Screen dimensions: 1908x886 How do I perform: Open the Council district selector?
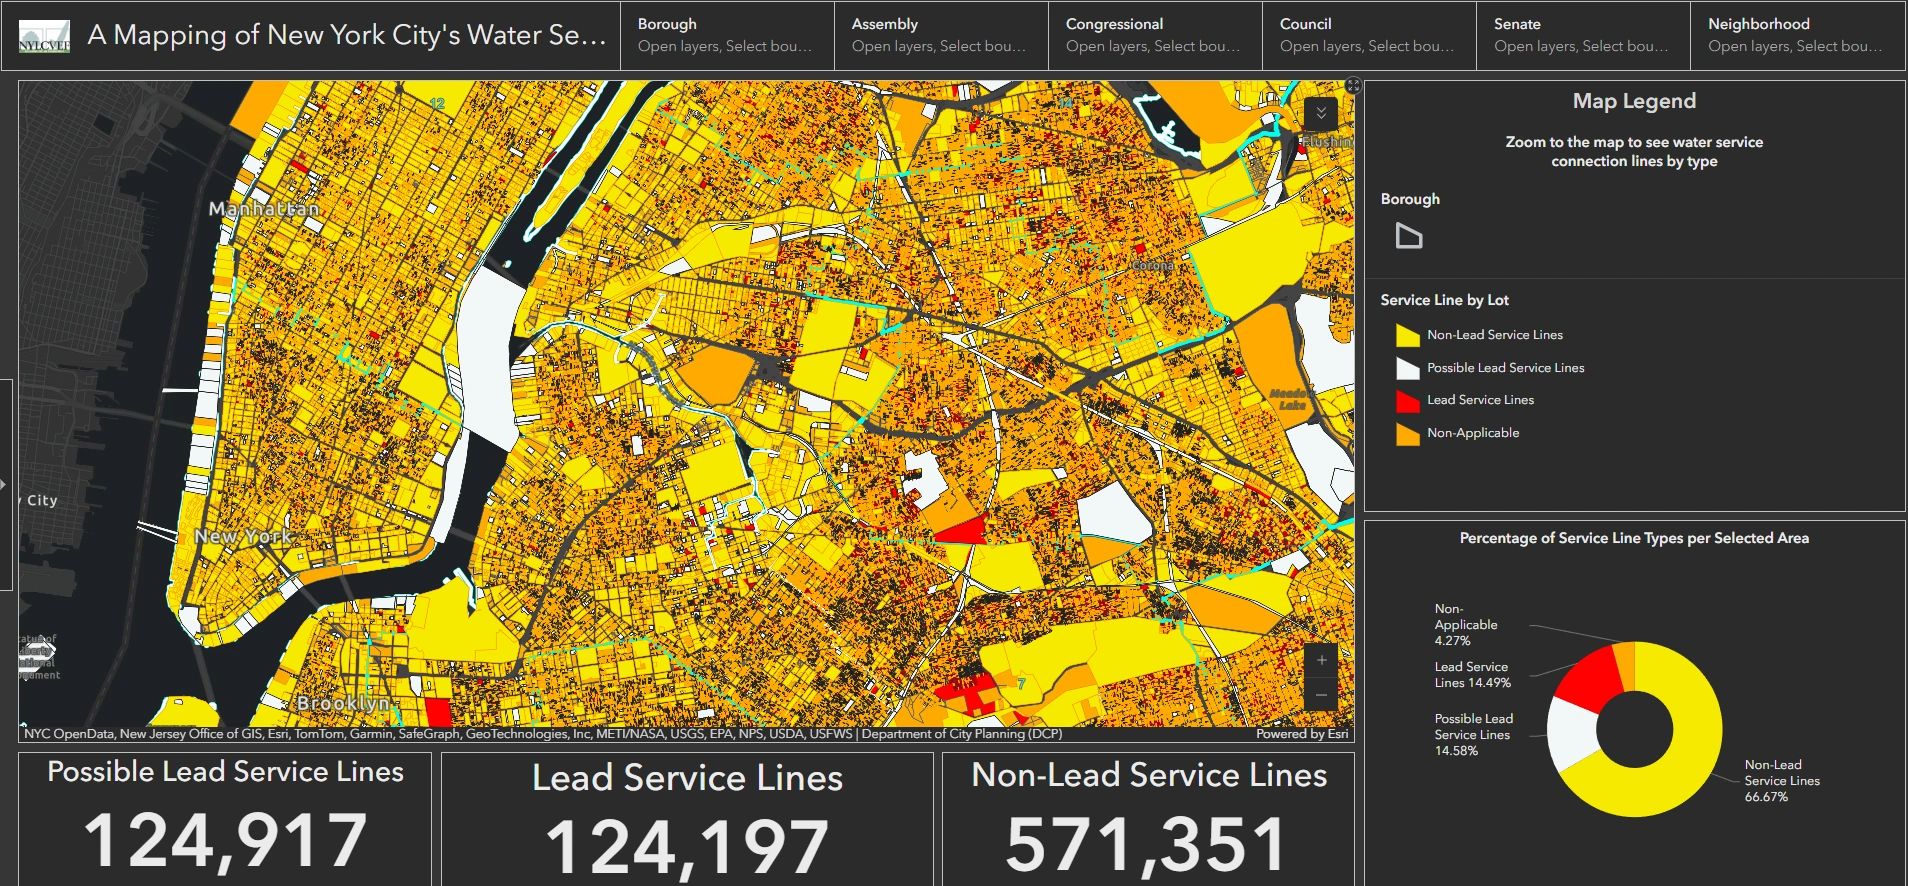[1368, 35]
